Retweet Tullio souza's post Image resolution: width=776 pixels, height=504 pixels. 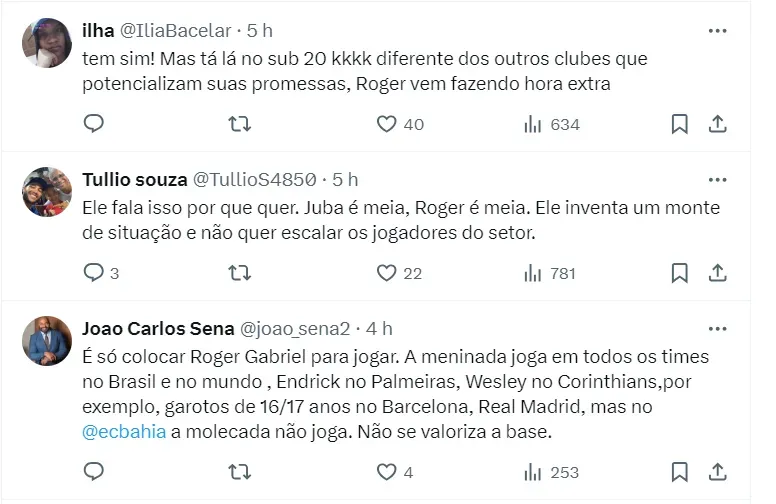[240, 272]
